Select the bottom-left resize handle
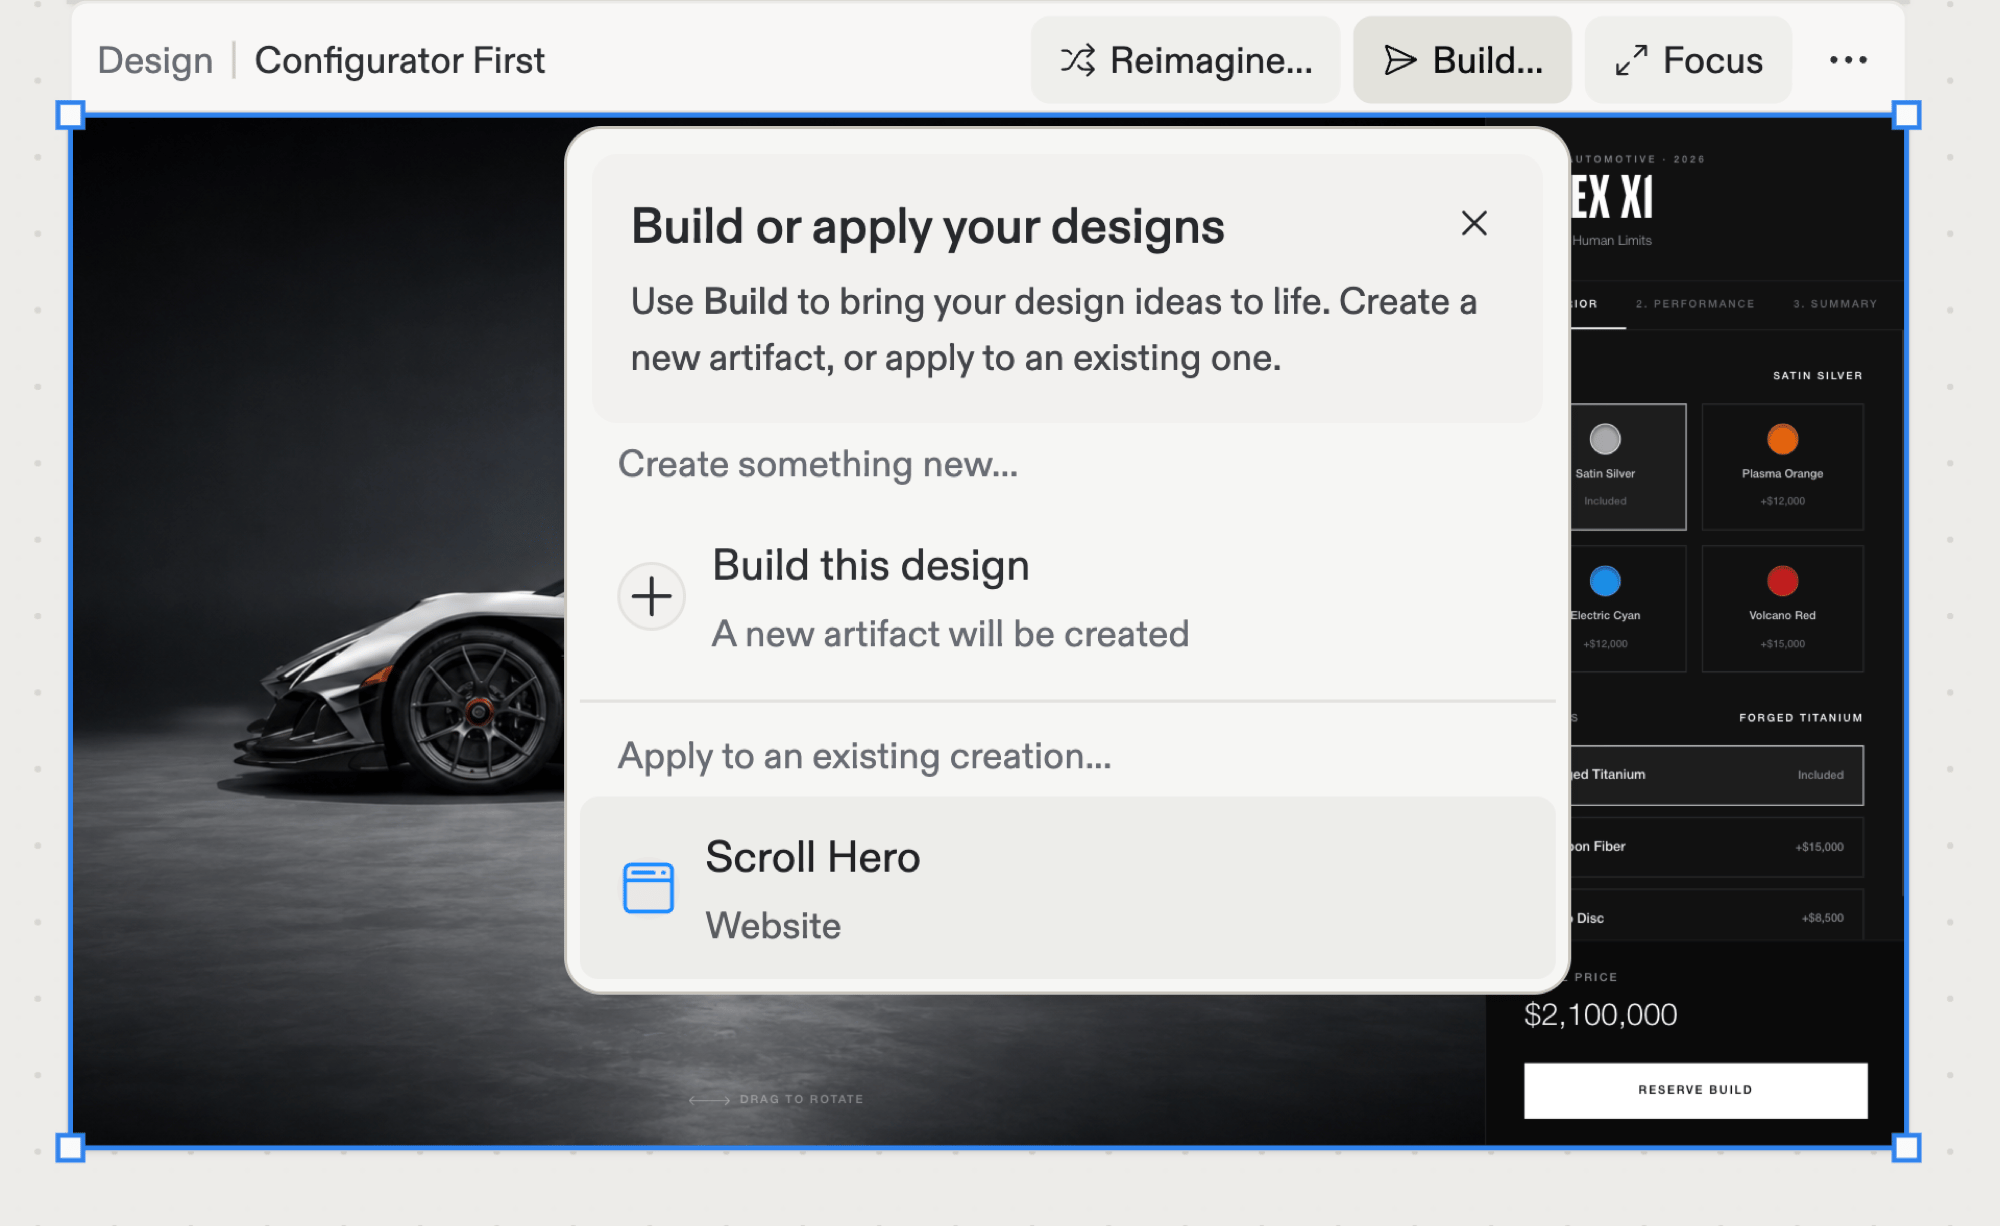Viewport: 2000px width, 1226px height. click(x=70, y=1147)
